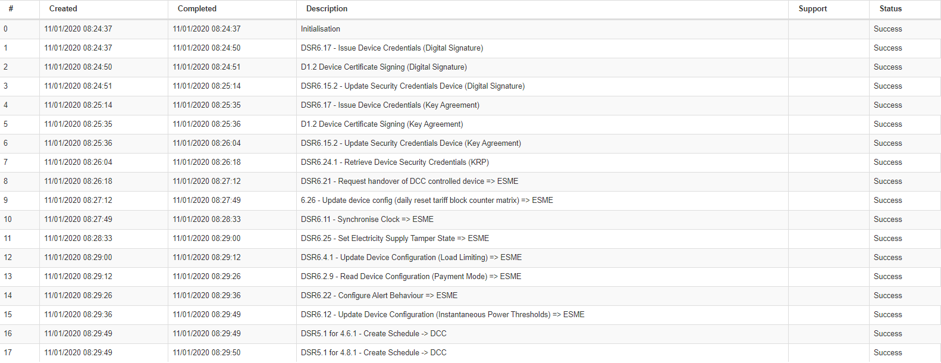Select 'DSR5.1 for 4.8.1 - Create Schedule -> DCC'
Image resolution: width=941 pixels, height=363 pixels.
point(373,353)
